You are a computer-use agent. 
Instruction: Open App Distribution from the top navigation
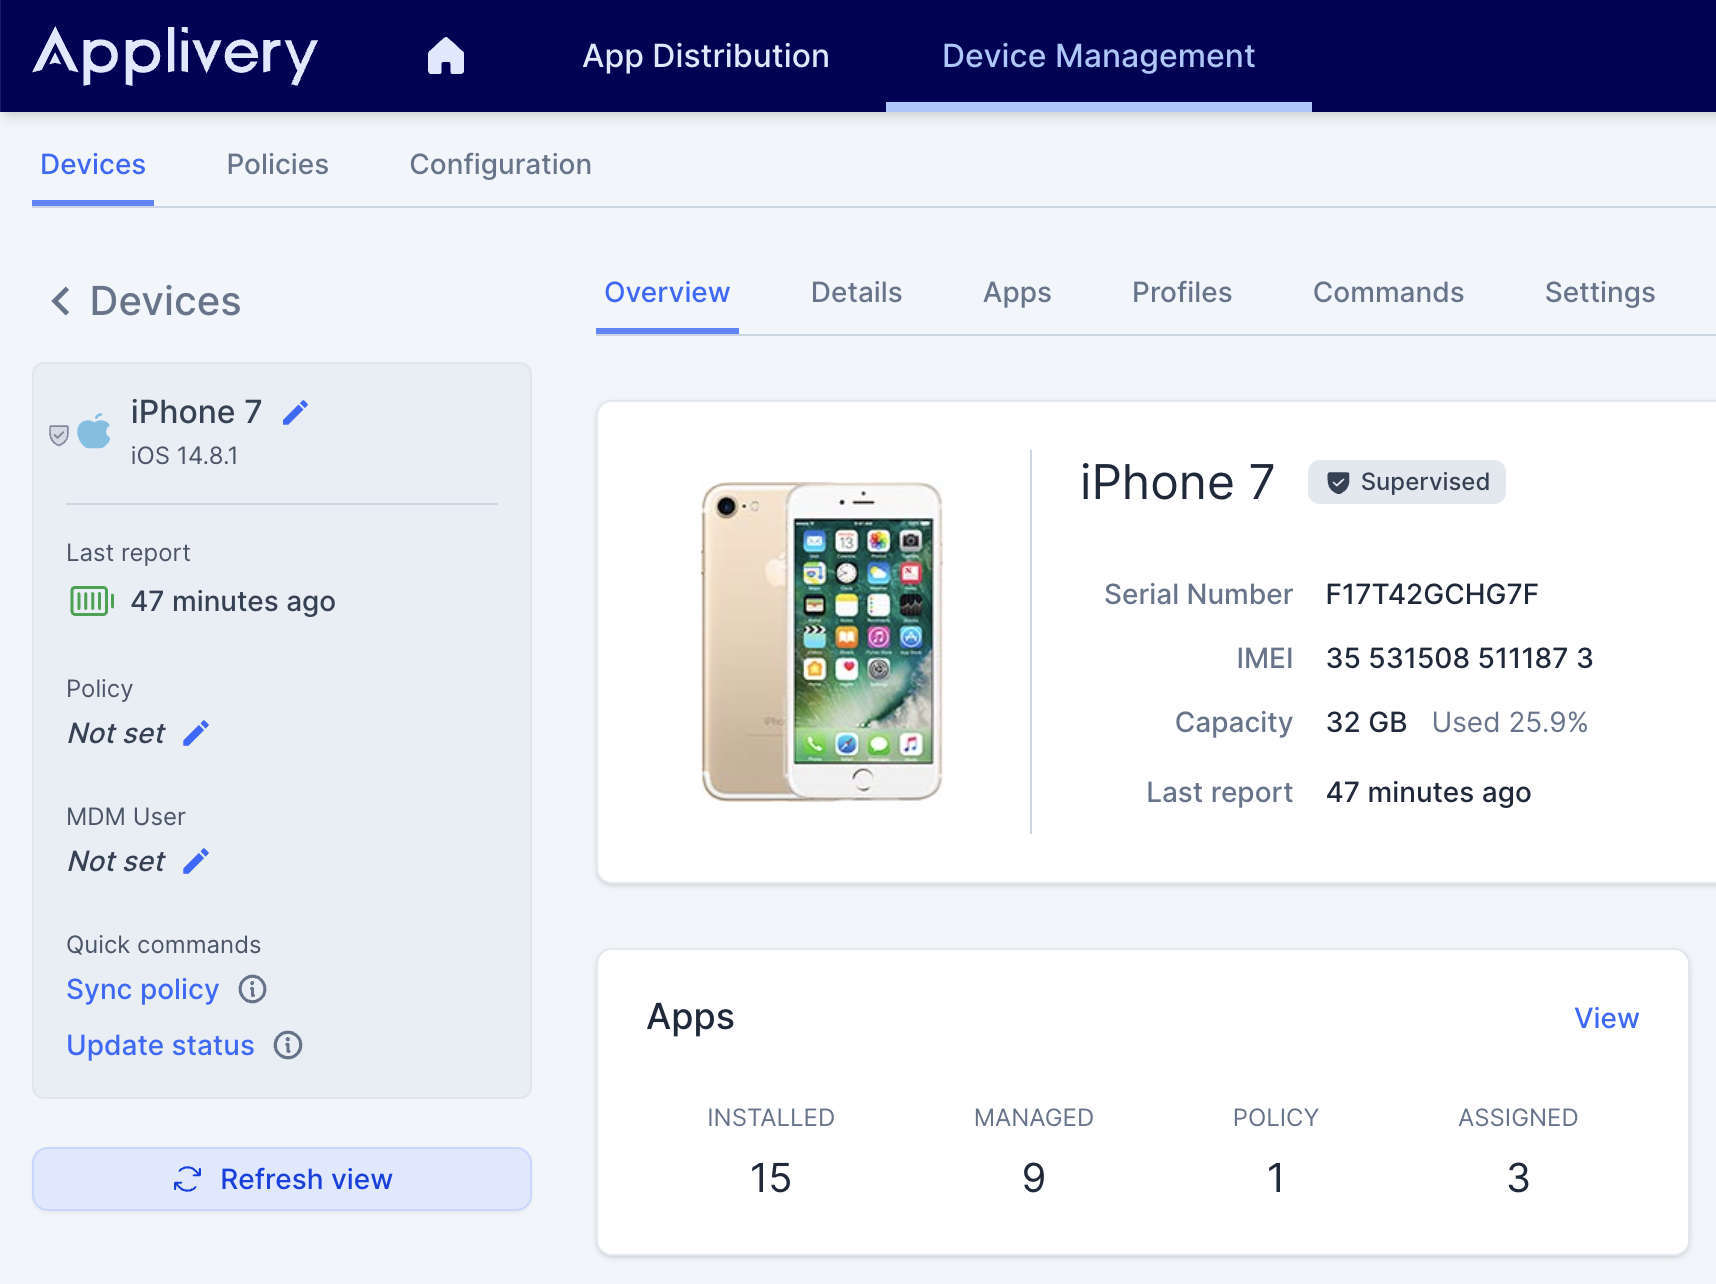click(706, 56)
